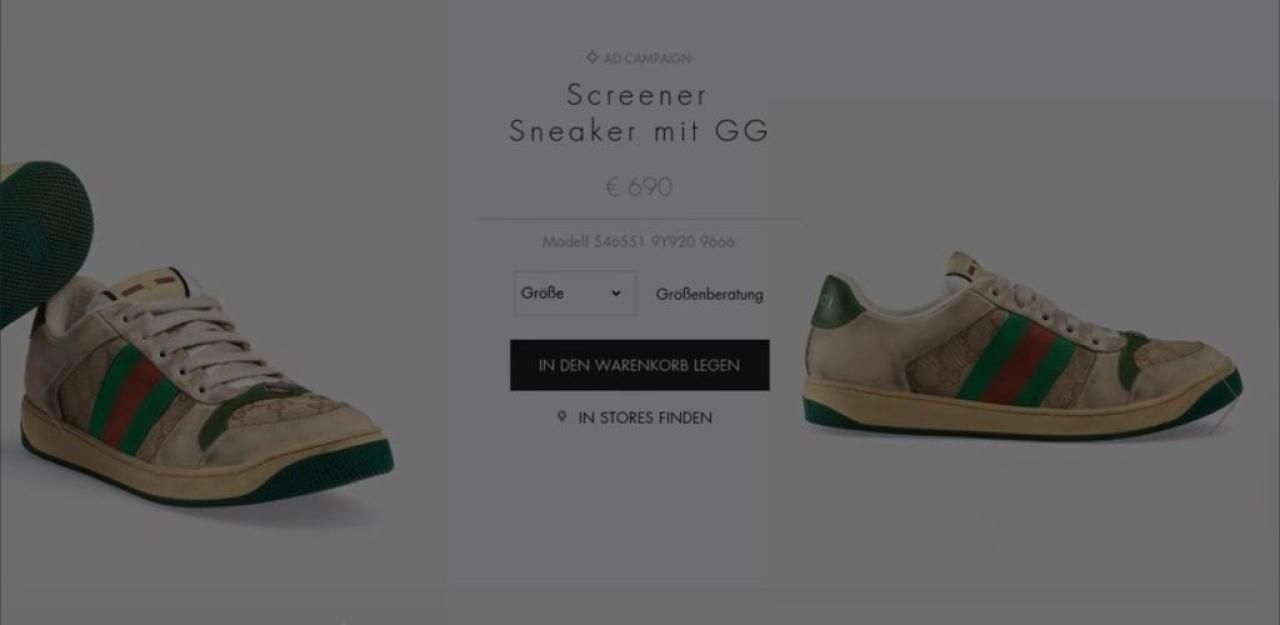The height and width of the screenshot is (625, 1280).
Task: Click the Modell 546551 9Y920 9666 text
Action: point(639,242)
